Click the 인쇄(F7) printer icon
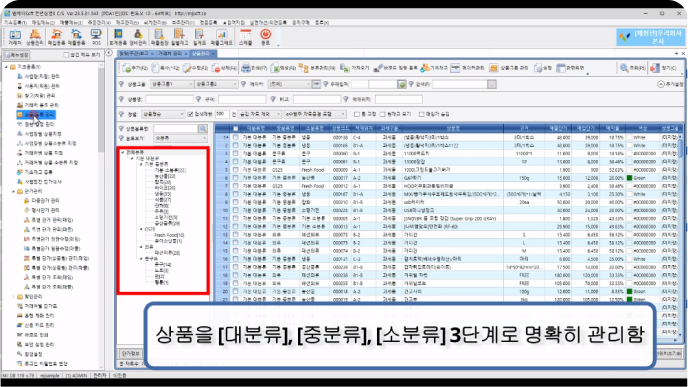Image resolution: width=688 pixels, height=387 pixels. 254,68
